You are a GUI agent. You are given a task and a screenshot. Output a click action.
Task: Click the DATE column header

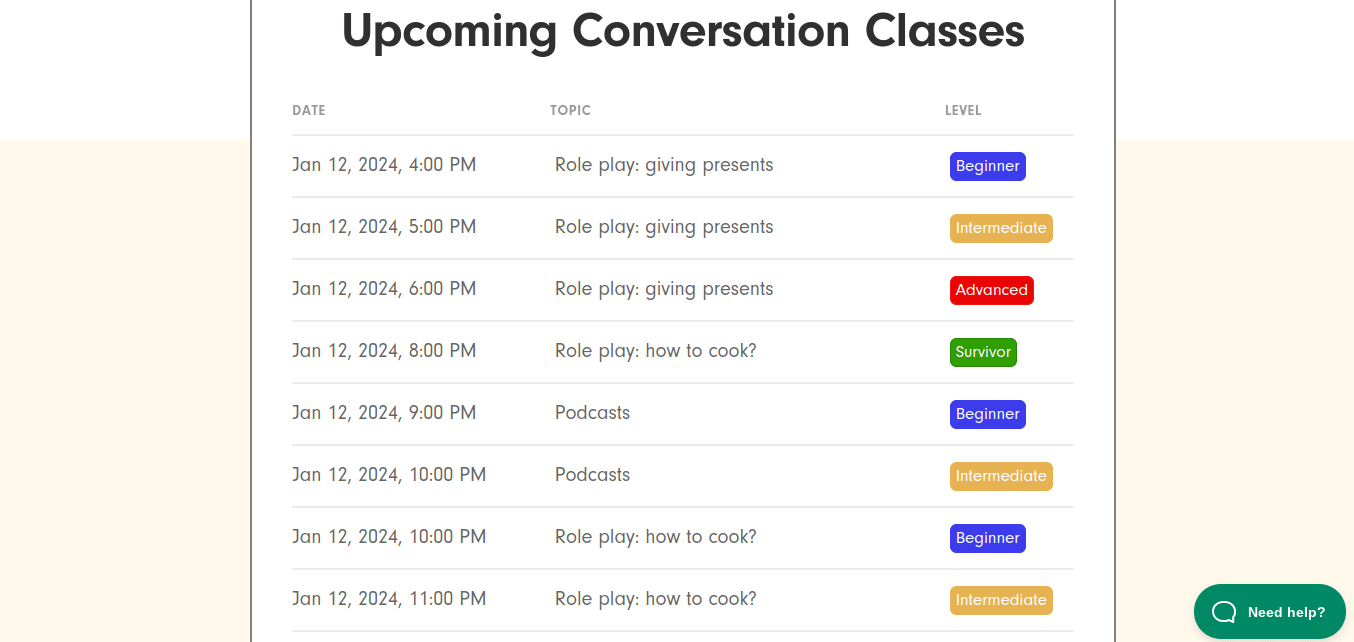tap(309, 110)
